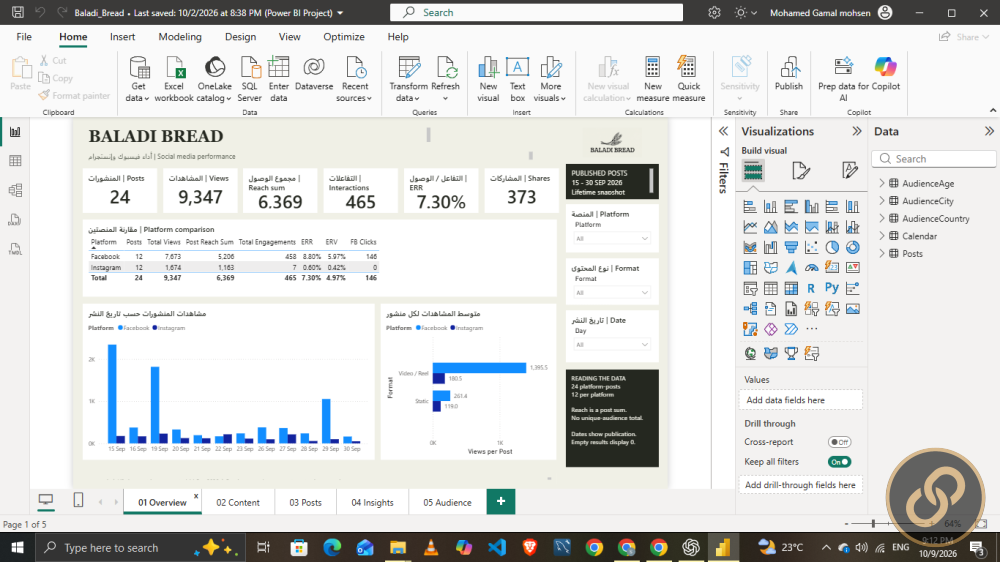Switch to the Modeling ribbon tab

pyautogui.click(x=180, y=37)
